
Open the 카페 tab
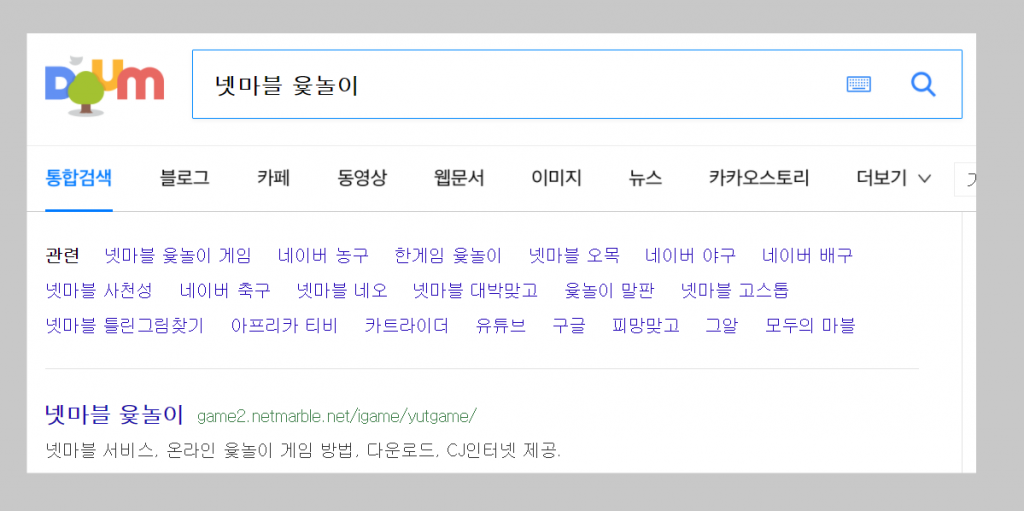click(274, 178)
